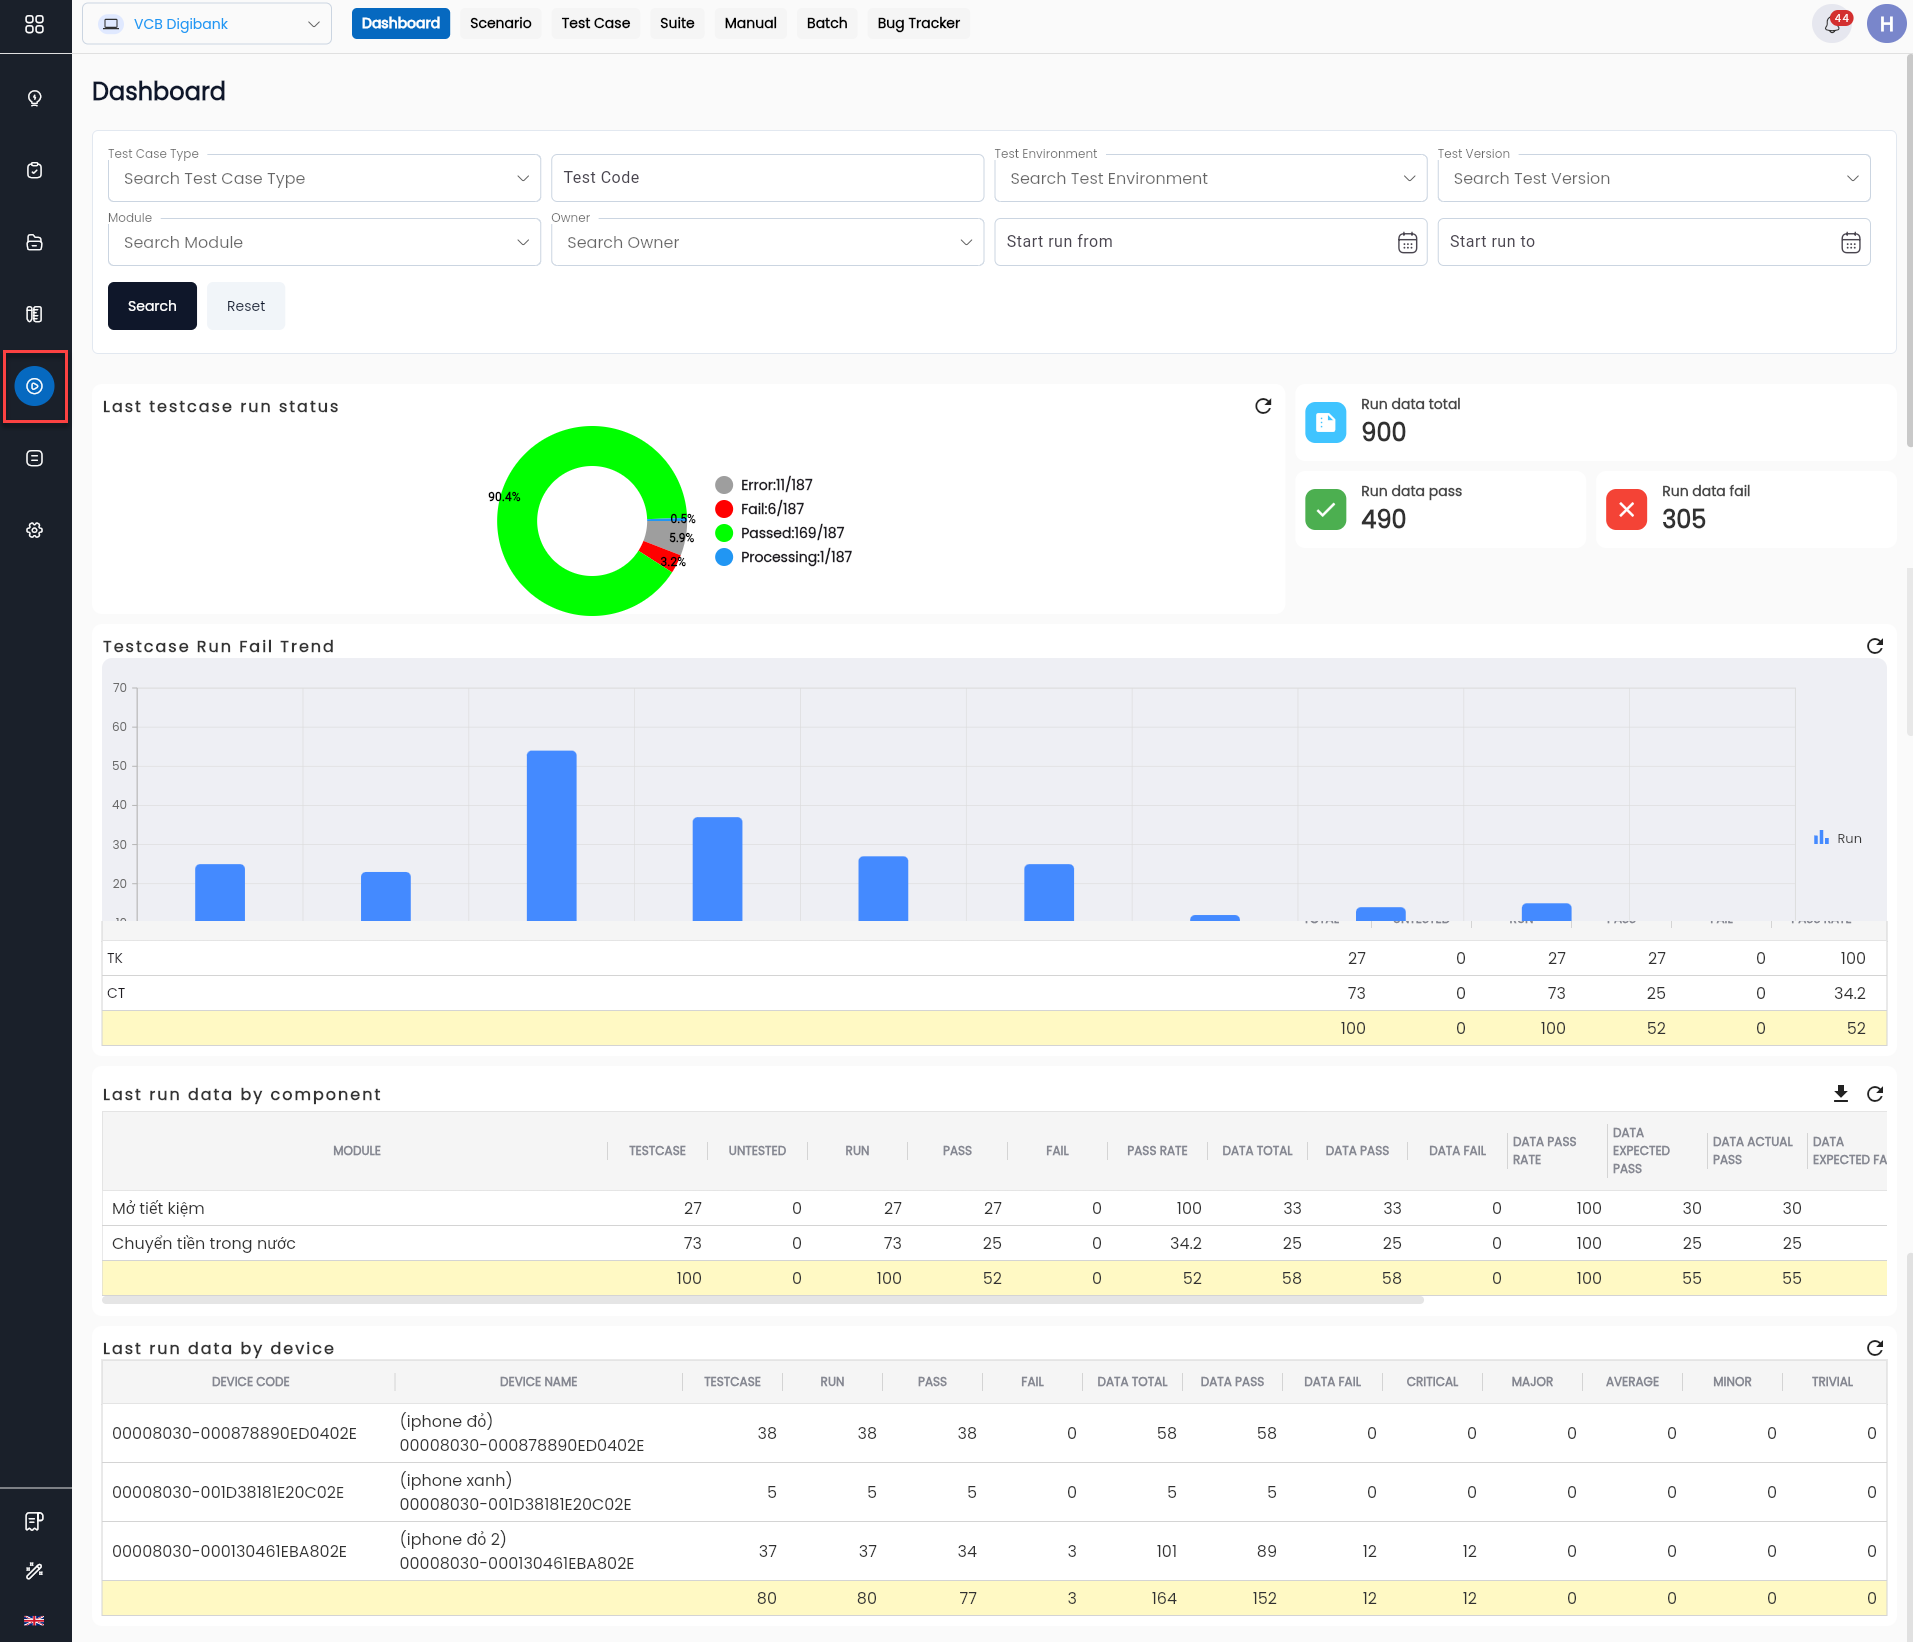This screenshot has width=1913, height=1642.
Task: Click the magic wand sidebar icon
Action: [x=34, y=1571]
